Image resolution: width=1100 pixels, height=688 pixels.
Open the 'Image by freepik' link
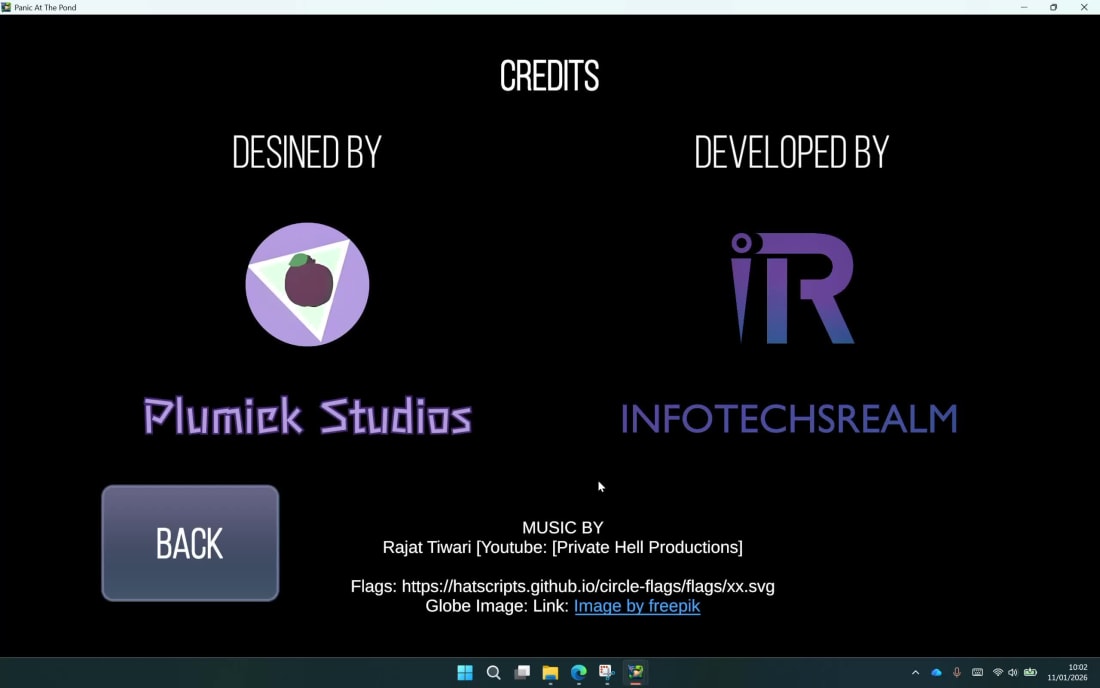(637, 606)
